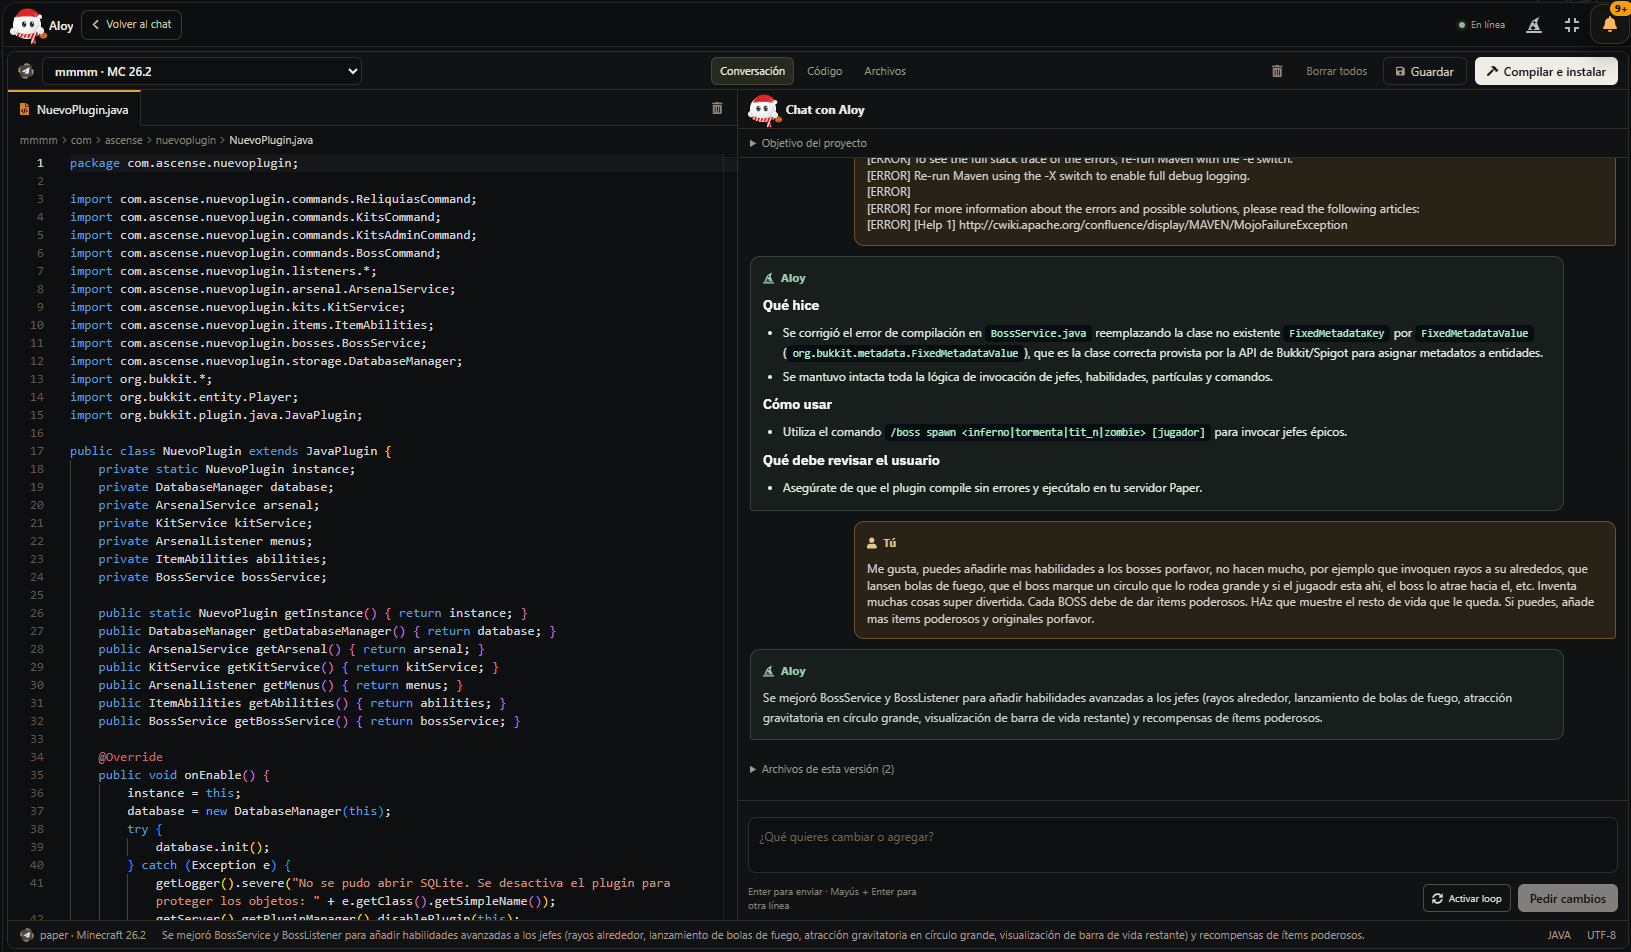This screenshot has height=952, width=1631.
Task: Click Borrar todos
Action: click(x=1336, y=71)
